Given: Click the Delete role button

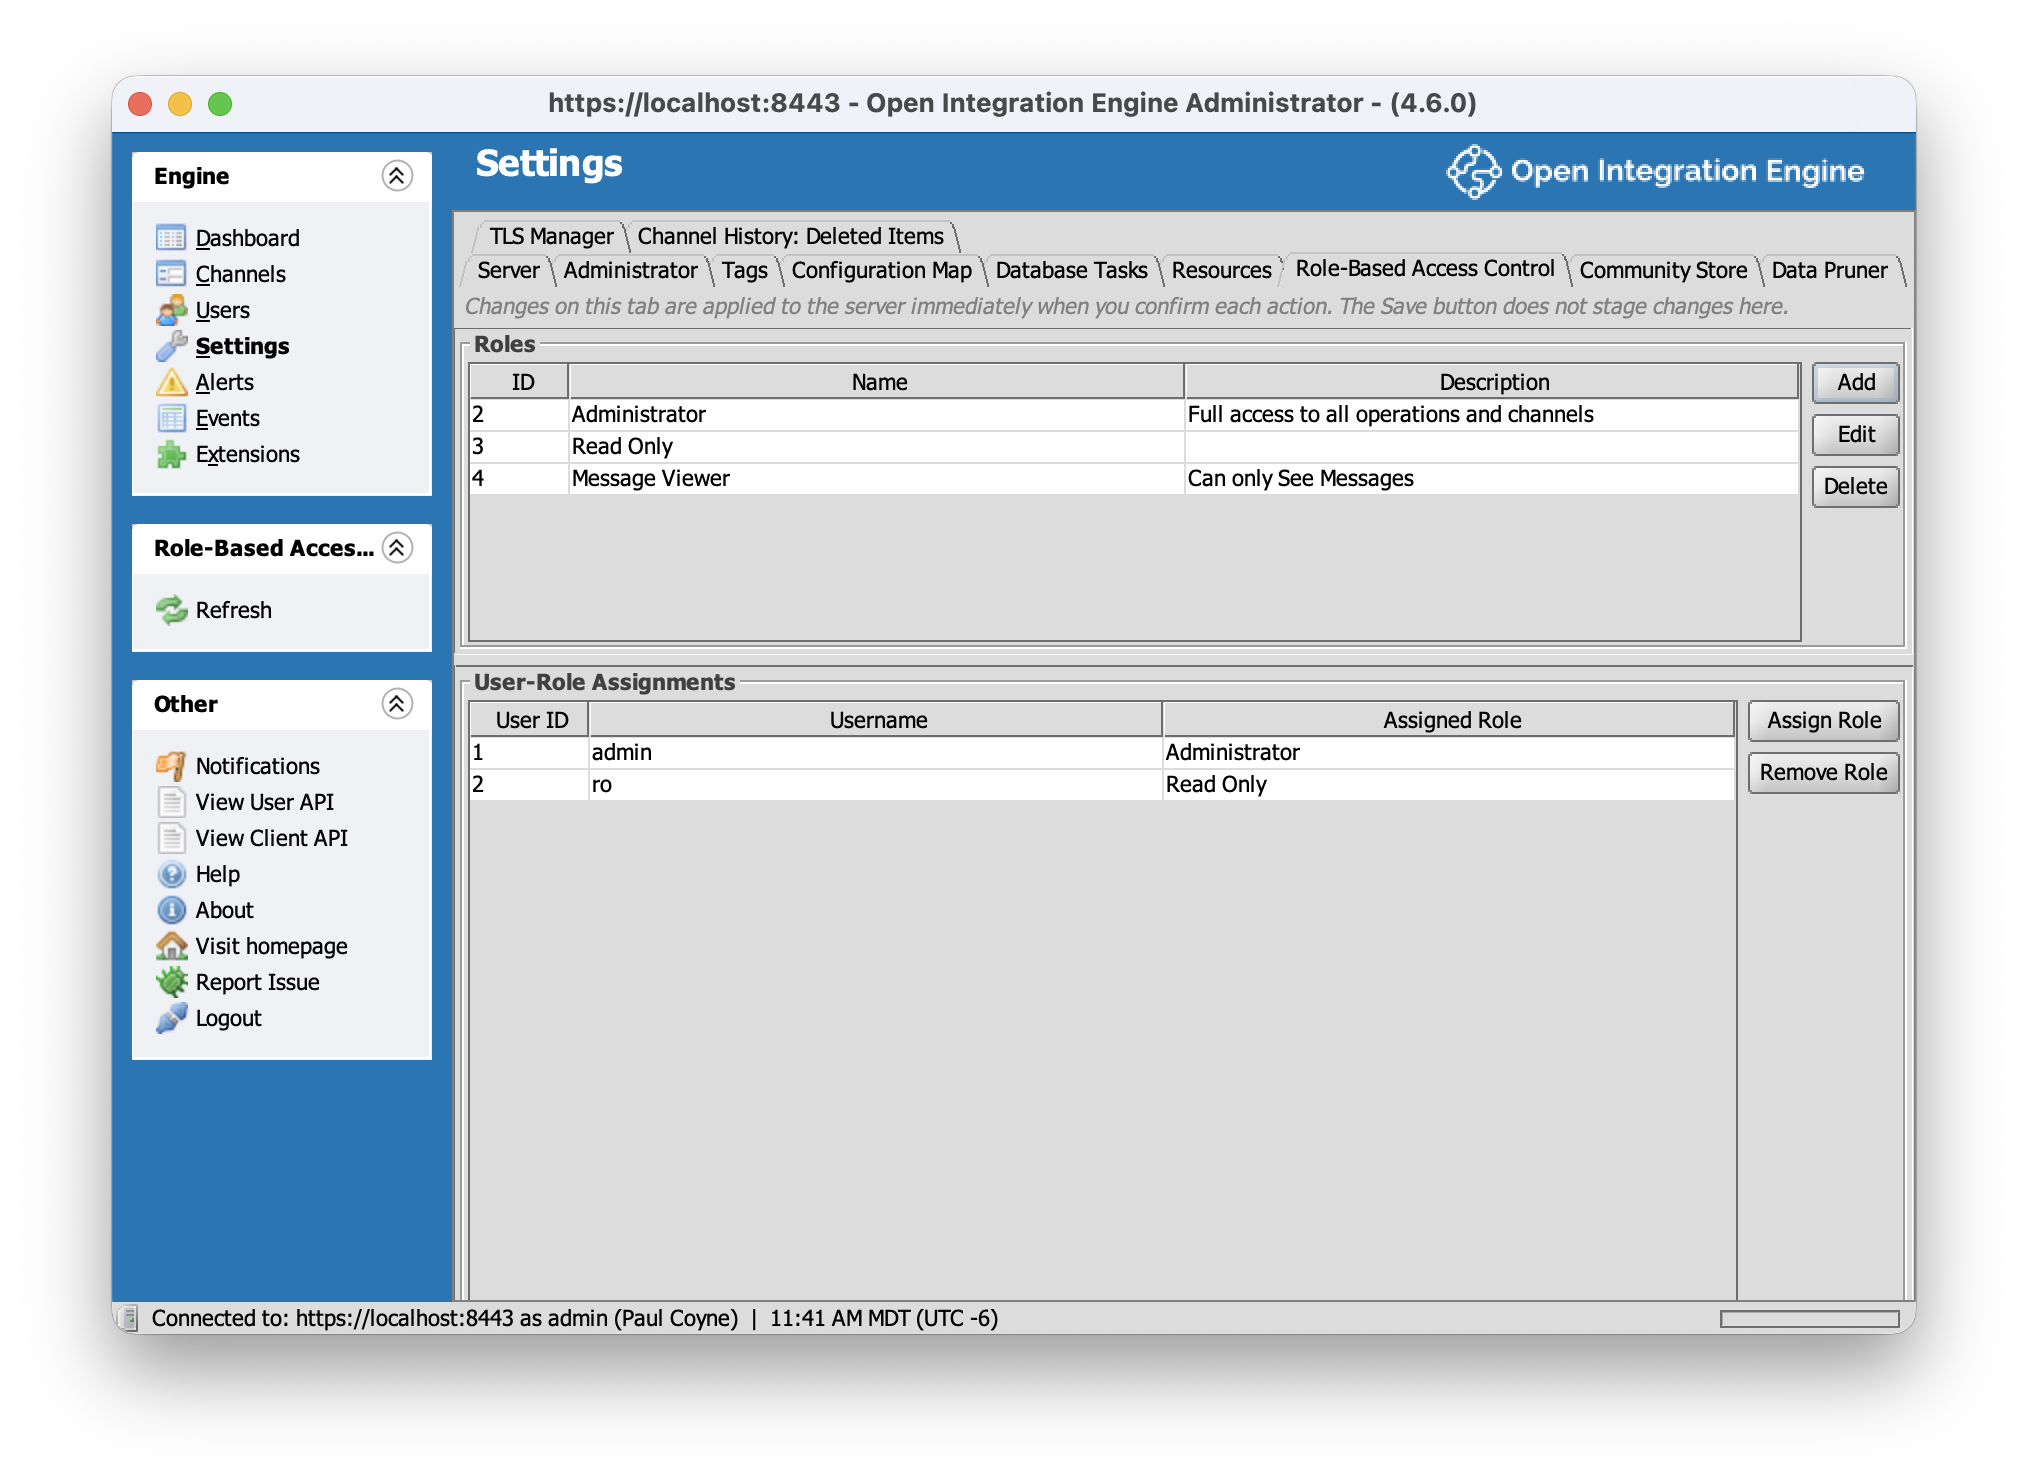Looking at the screenshot, I should (x=1855, y=486).
